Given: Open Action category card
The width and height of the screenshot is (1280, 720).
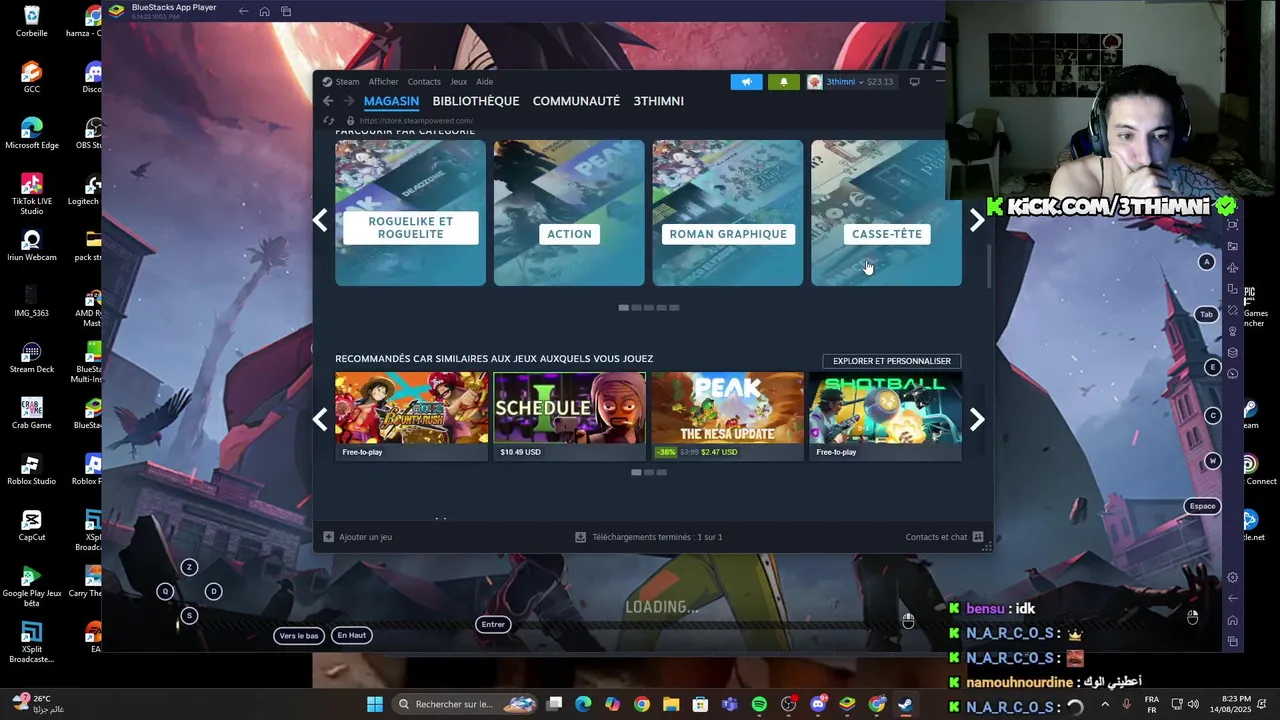Looking at the screenshot, I should tap(569, 213).
